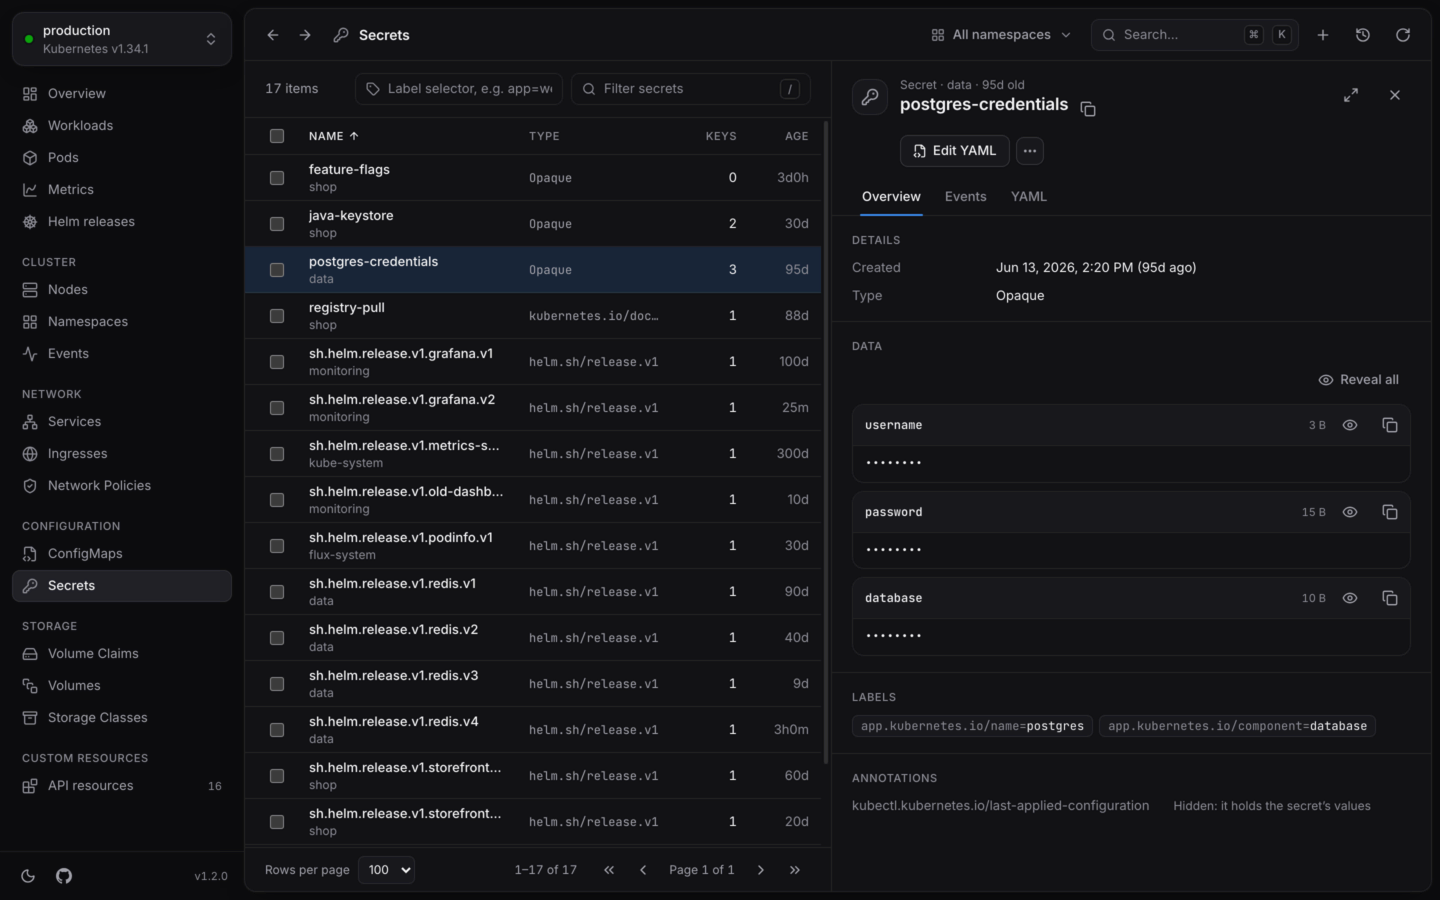Select the feature-flags row checkbox
Screen dimensions: 1440x900
coord(277,178)
